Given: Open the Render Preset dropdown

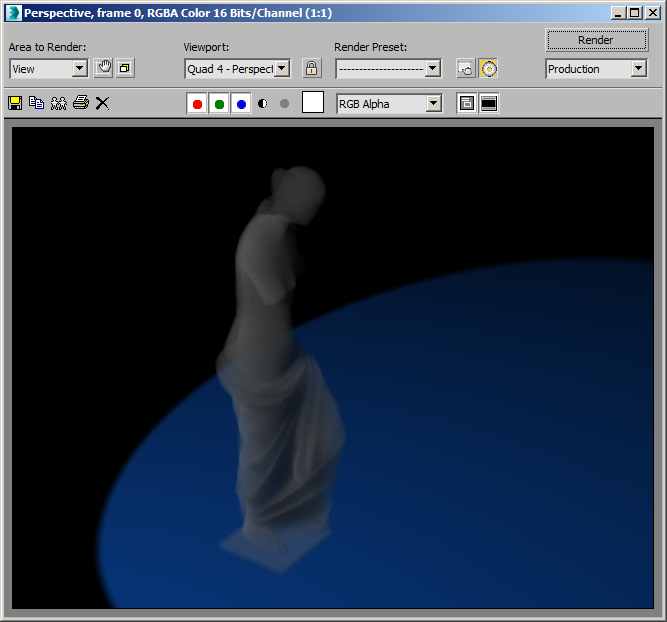Looking at the screenshot, I should click(x=388, y=68).
